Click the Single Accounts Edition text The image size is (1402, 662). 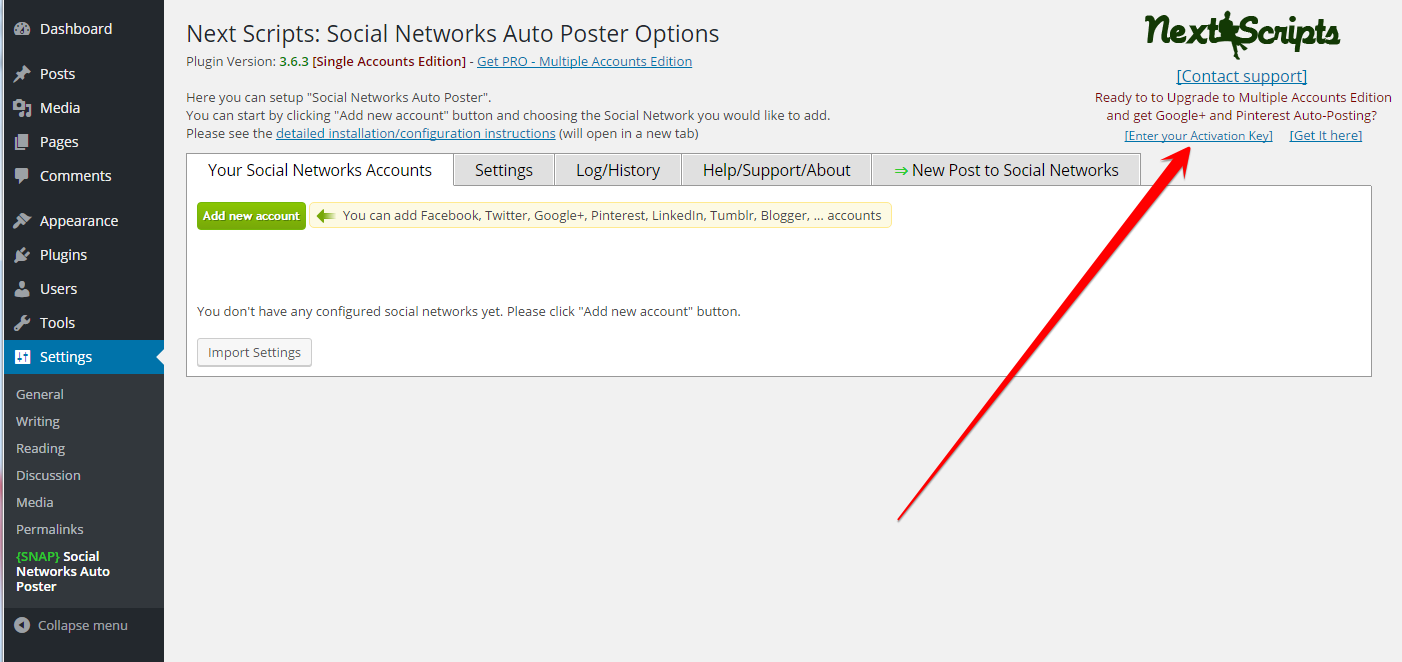click(390, 62)
